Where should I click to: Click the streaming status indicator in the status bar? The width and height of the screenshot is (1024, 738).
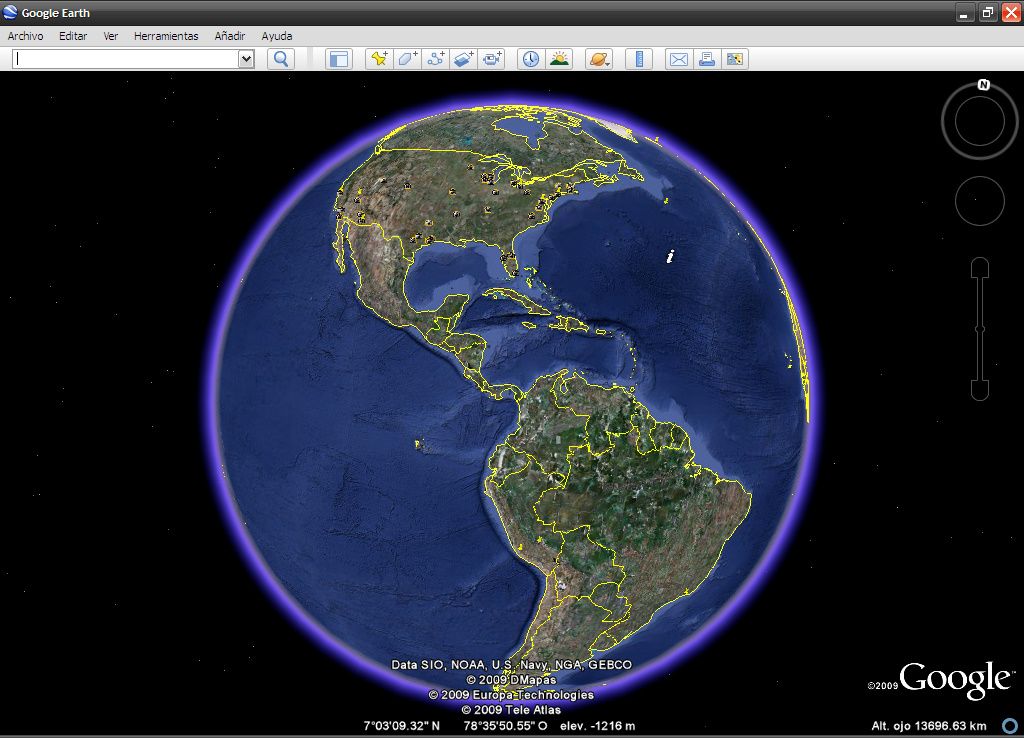tap(1010, 726)
